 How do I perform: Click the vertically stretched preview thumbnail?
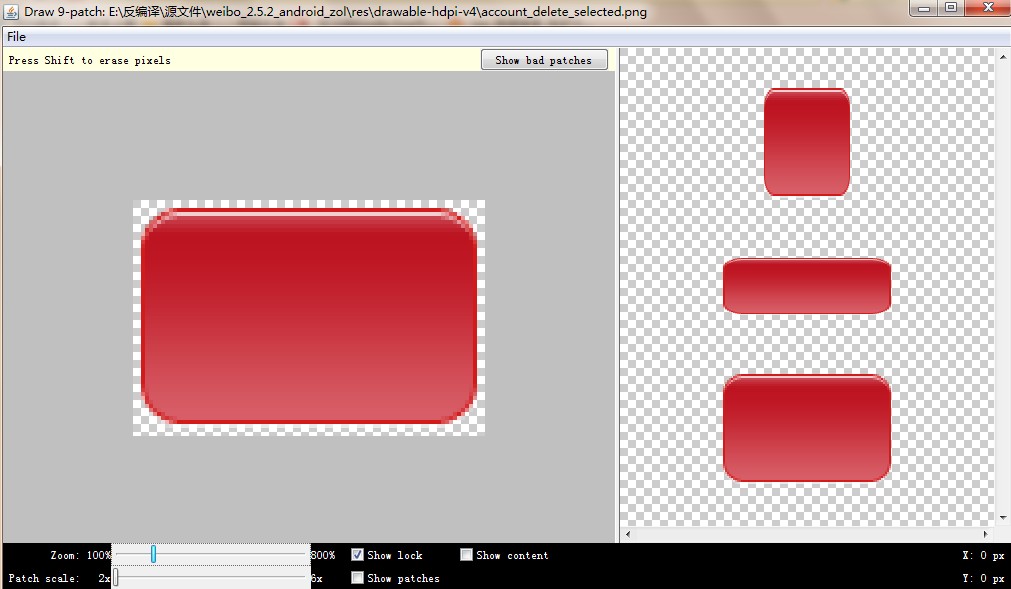pyautogui.click(x=807, y=142)
